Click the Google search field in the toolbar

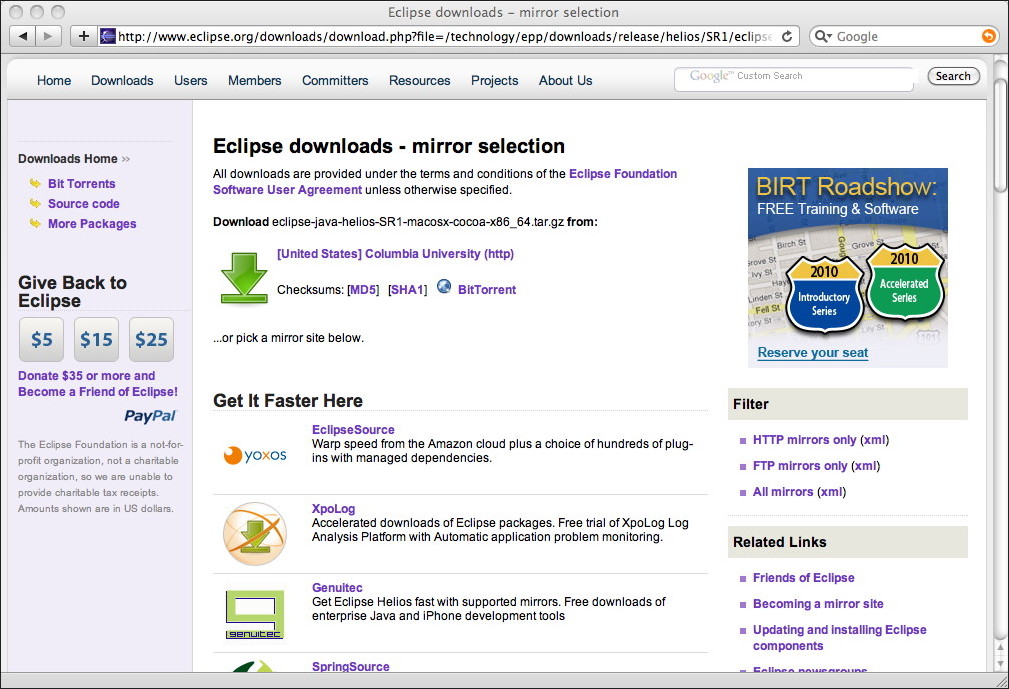(x=904, y=37)
